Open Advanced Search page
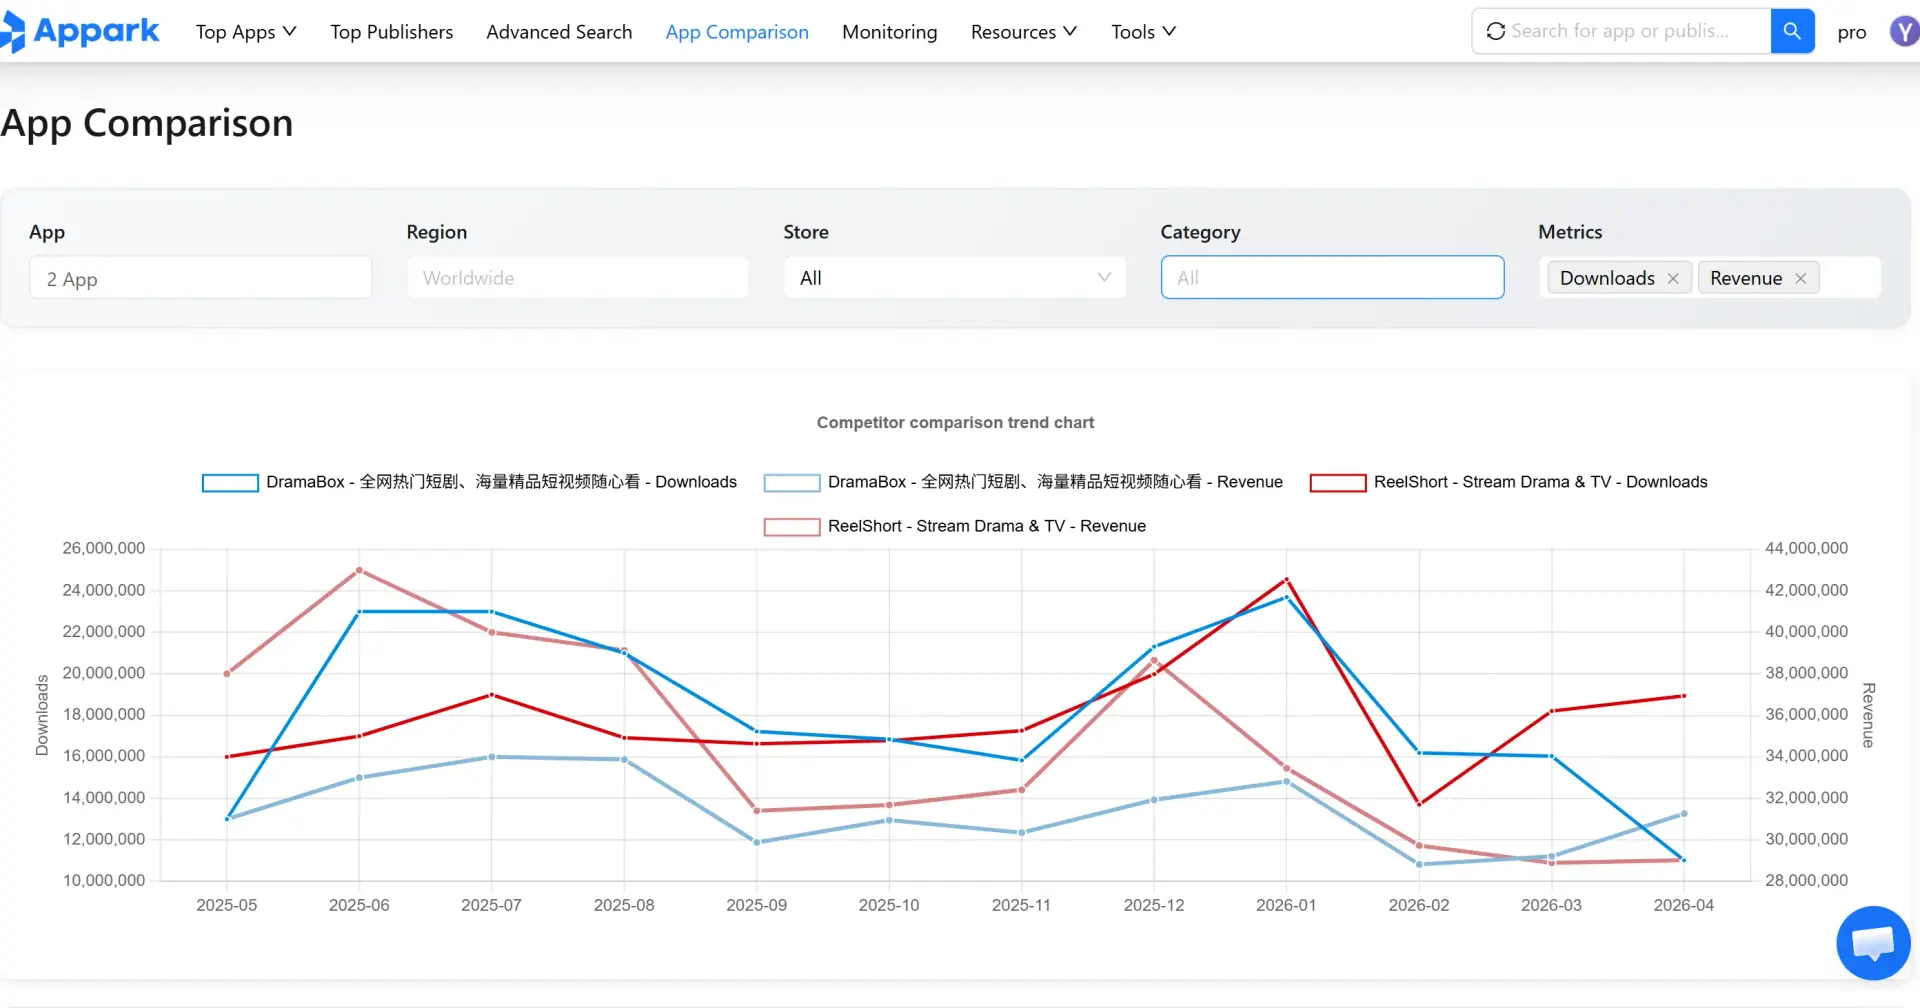The height and width of the screenshot is (1008, 1920). [559, 32]
